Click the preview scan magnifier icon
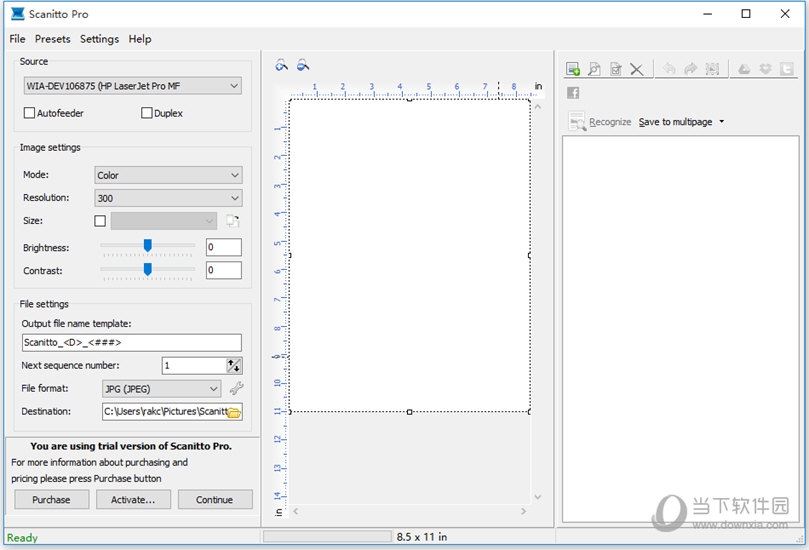 (x=594, y=69)
